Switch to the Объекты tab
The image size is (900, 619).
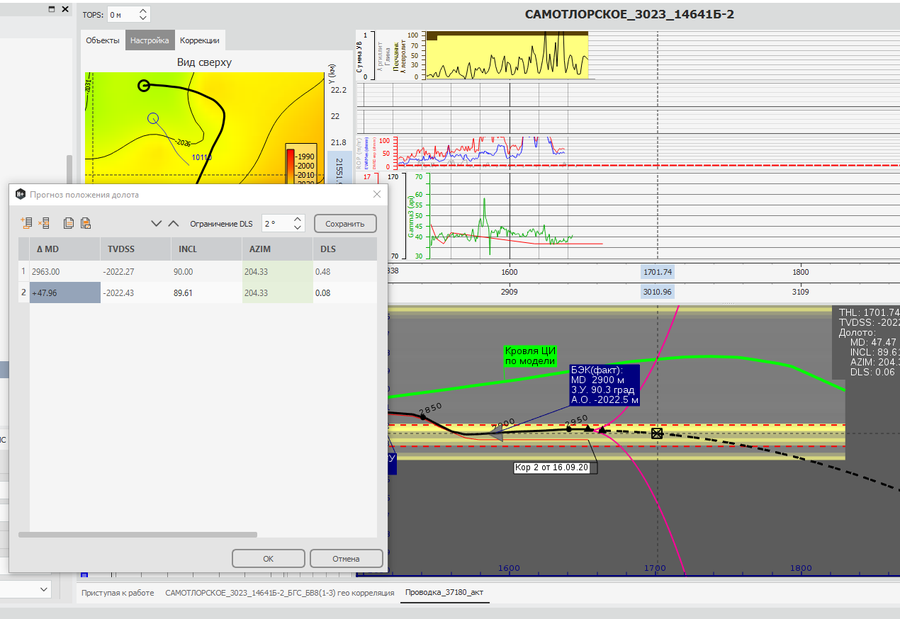(102, 40)
